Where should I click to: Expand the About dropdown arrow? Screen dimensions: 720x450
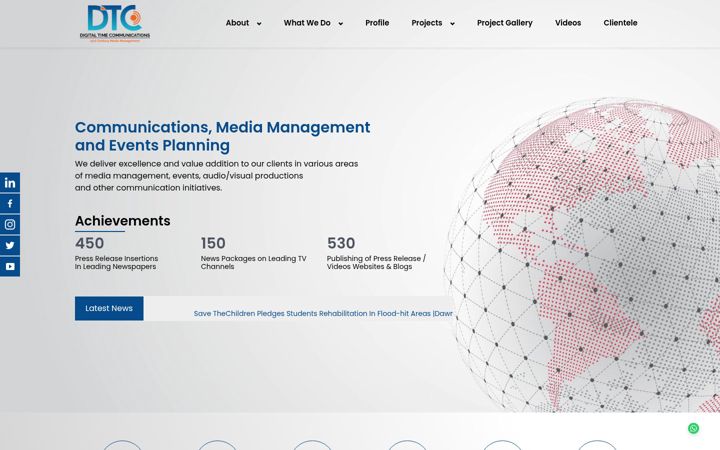point(259,23)
